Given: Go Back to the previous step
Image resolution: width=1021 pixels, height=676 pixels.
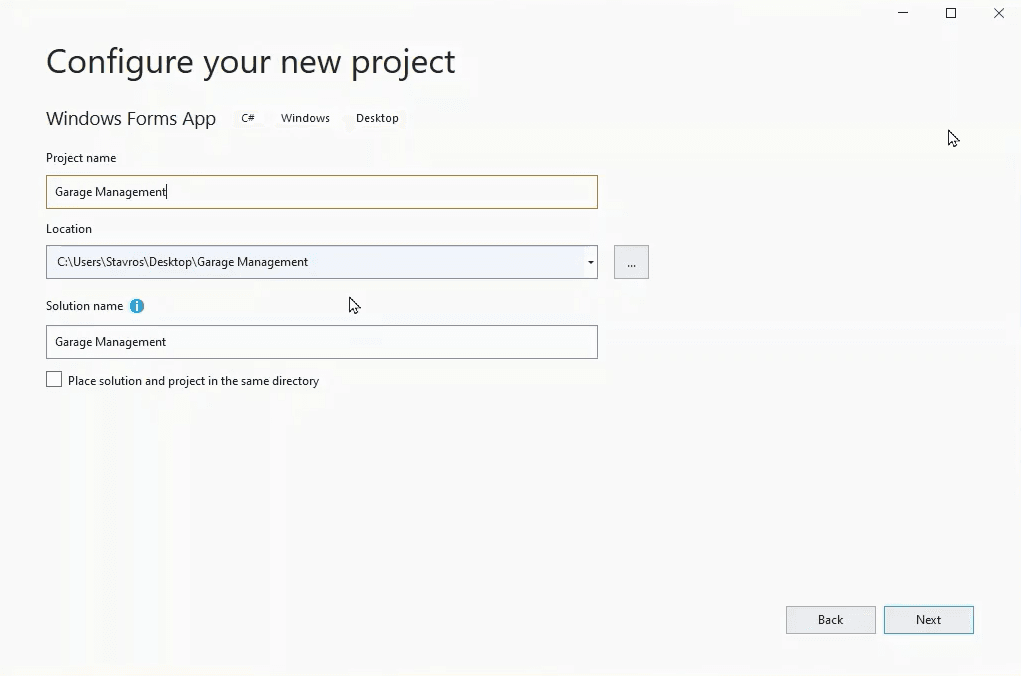Looking at the screenshot, I should tap(830, 620).
